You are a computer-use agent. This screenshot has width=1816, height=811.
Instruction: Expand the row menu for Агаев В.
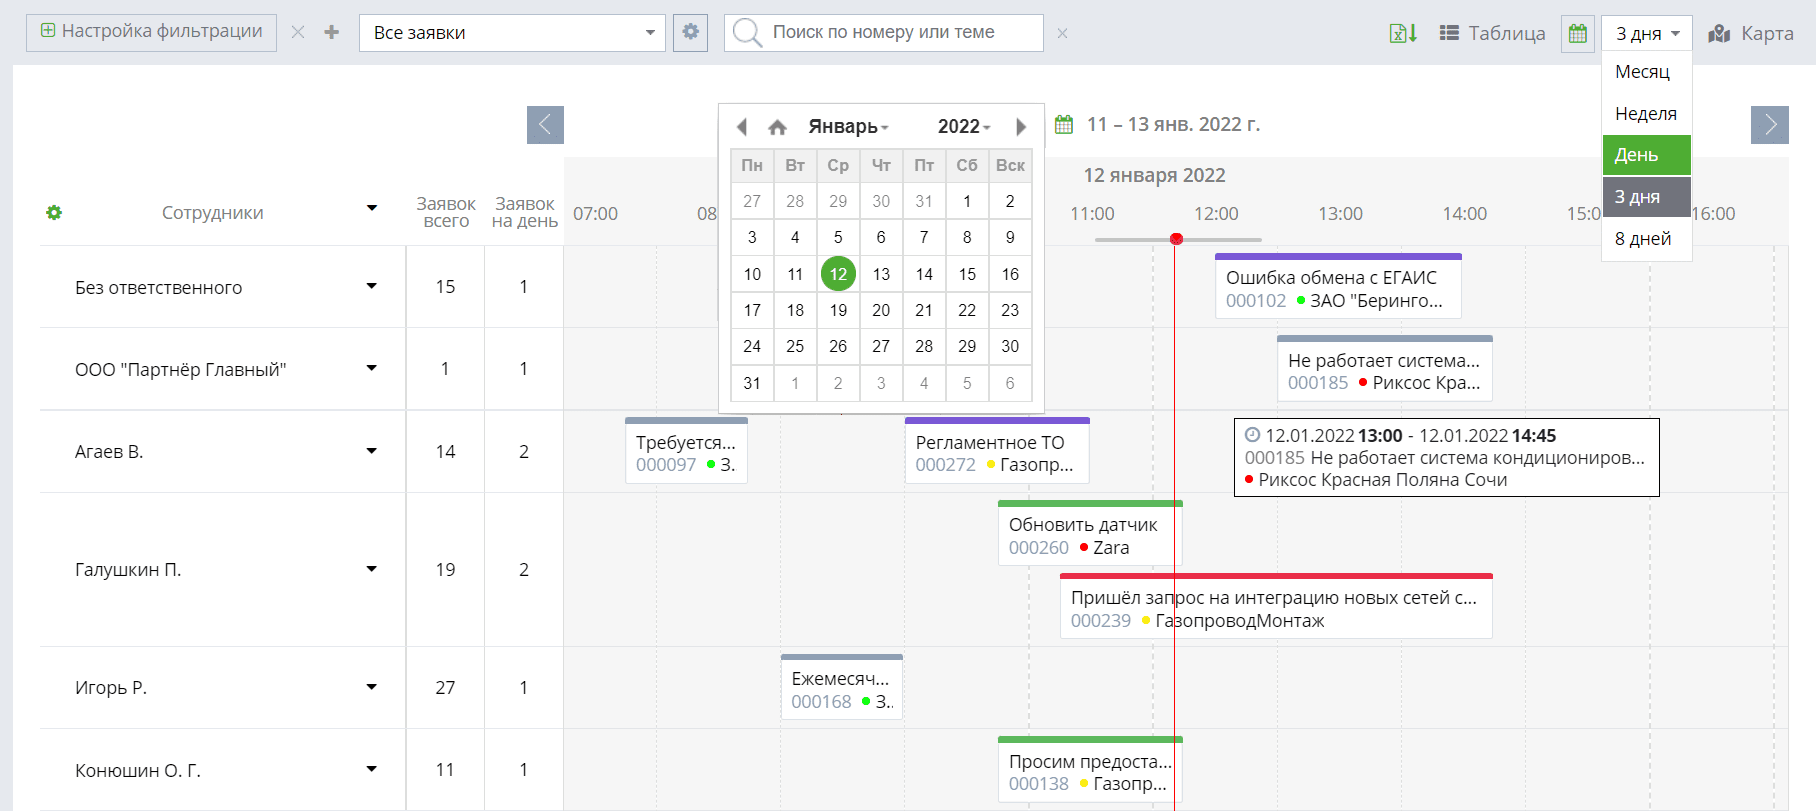[371, 451]
